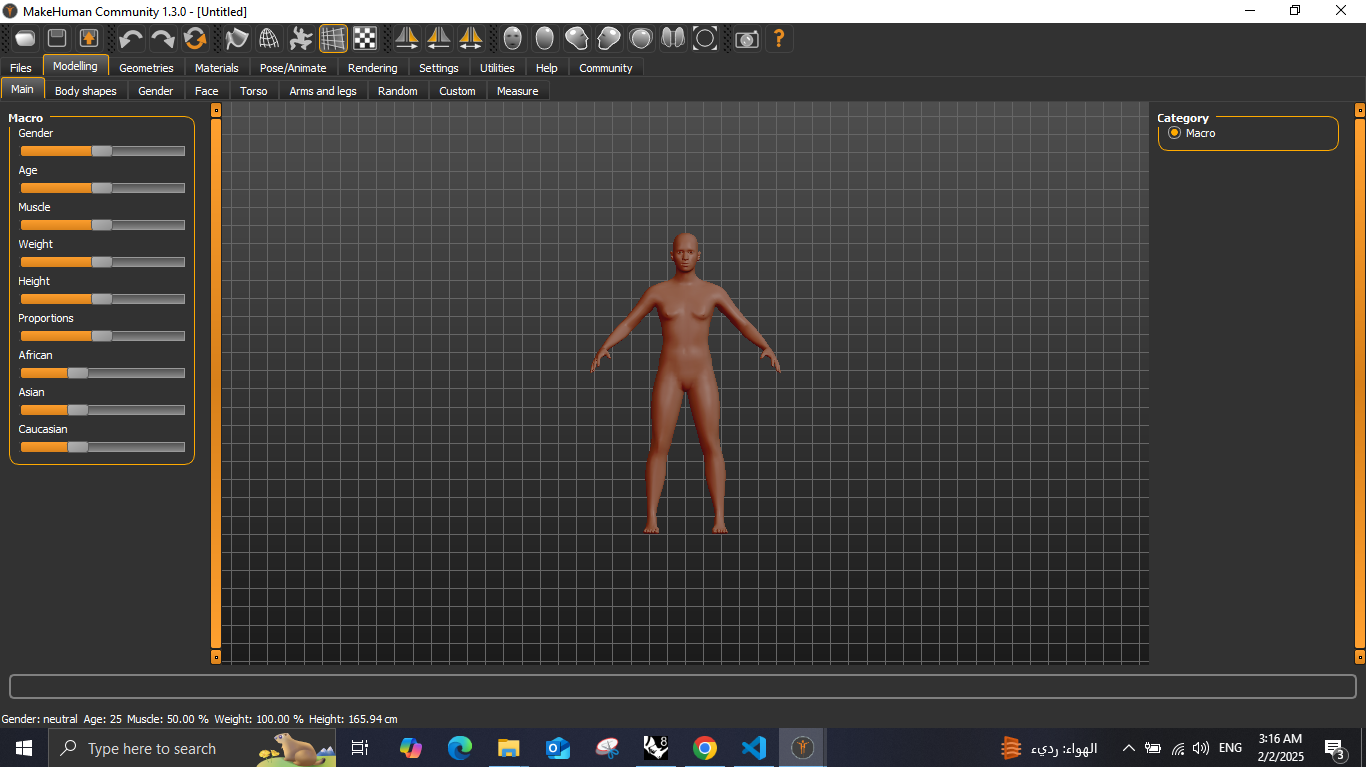Switch to the Measure sub-tab
1366x767 pixels.
[518, 91]
